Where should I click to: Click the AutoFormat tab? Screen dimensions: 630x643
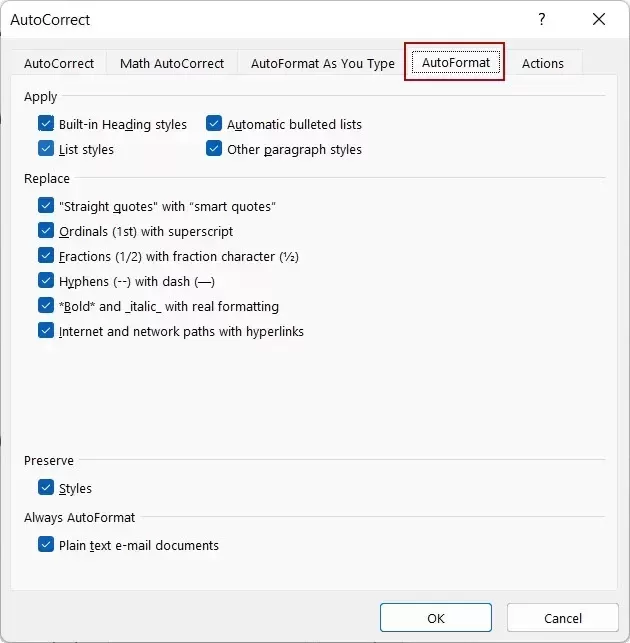[455, 62]
